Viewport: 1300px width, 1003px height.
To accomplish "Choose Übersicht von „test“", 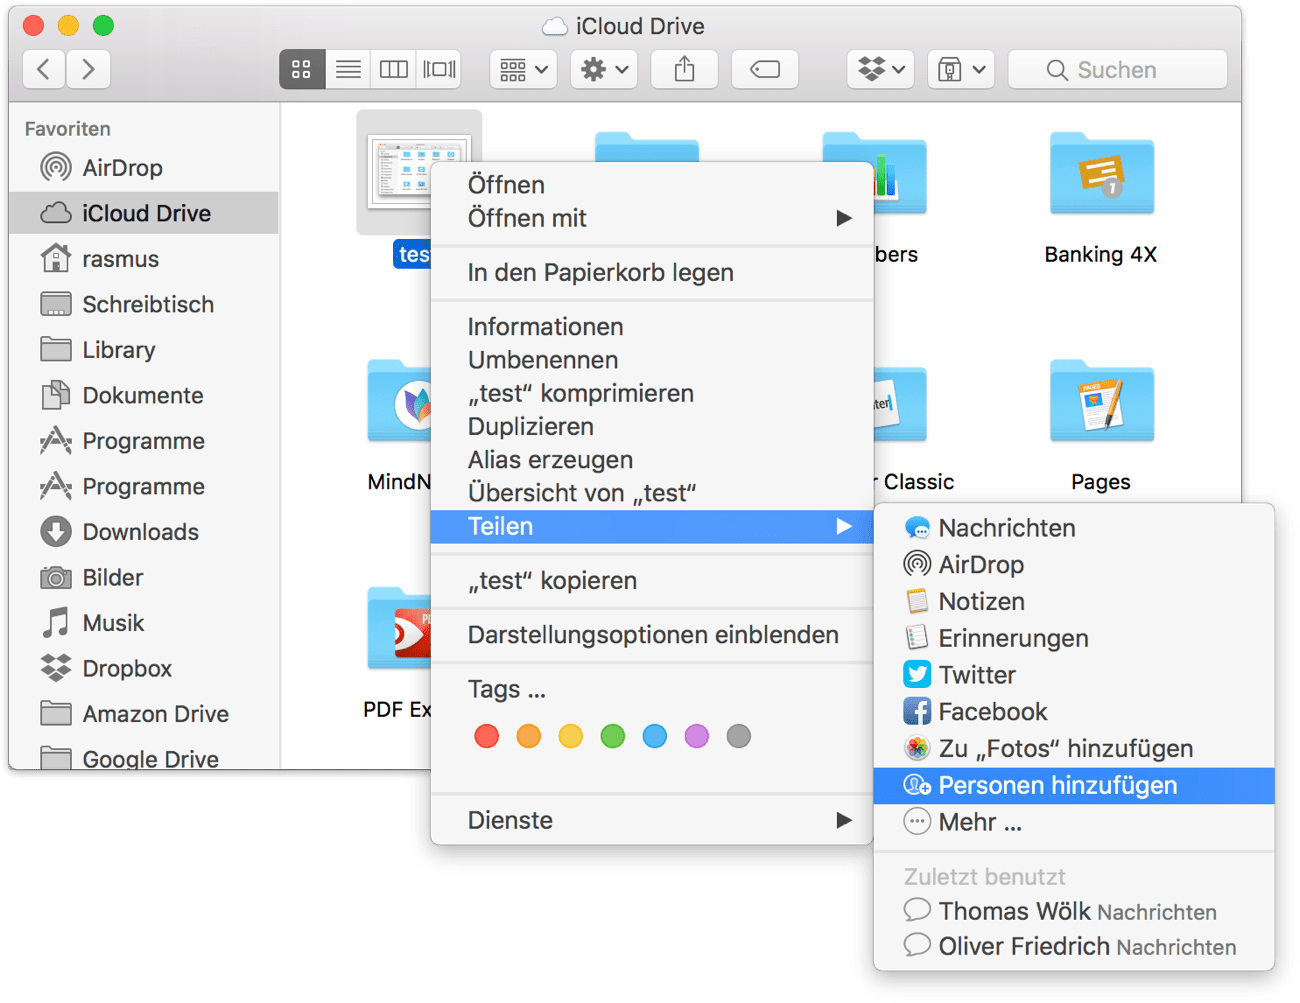I will [652, 493].
